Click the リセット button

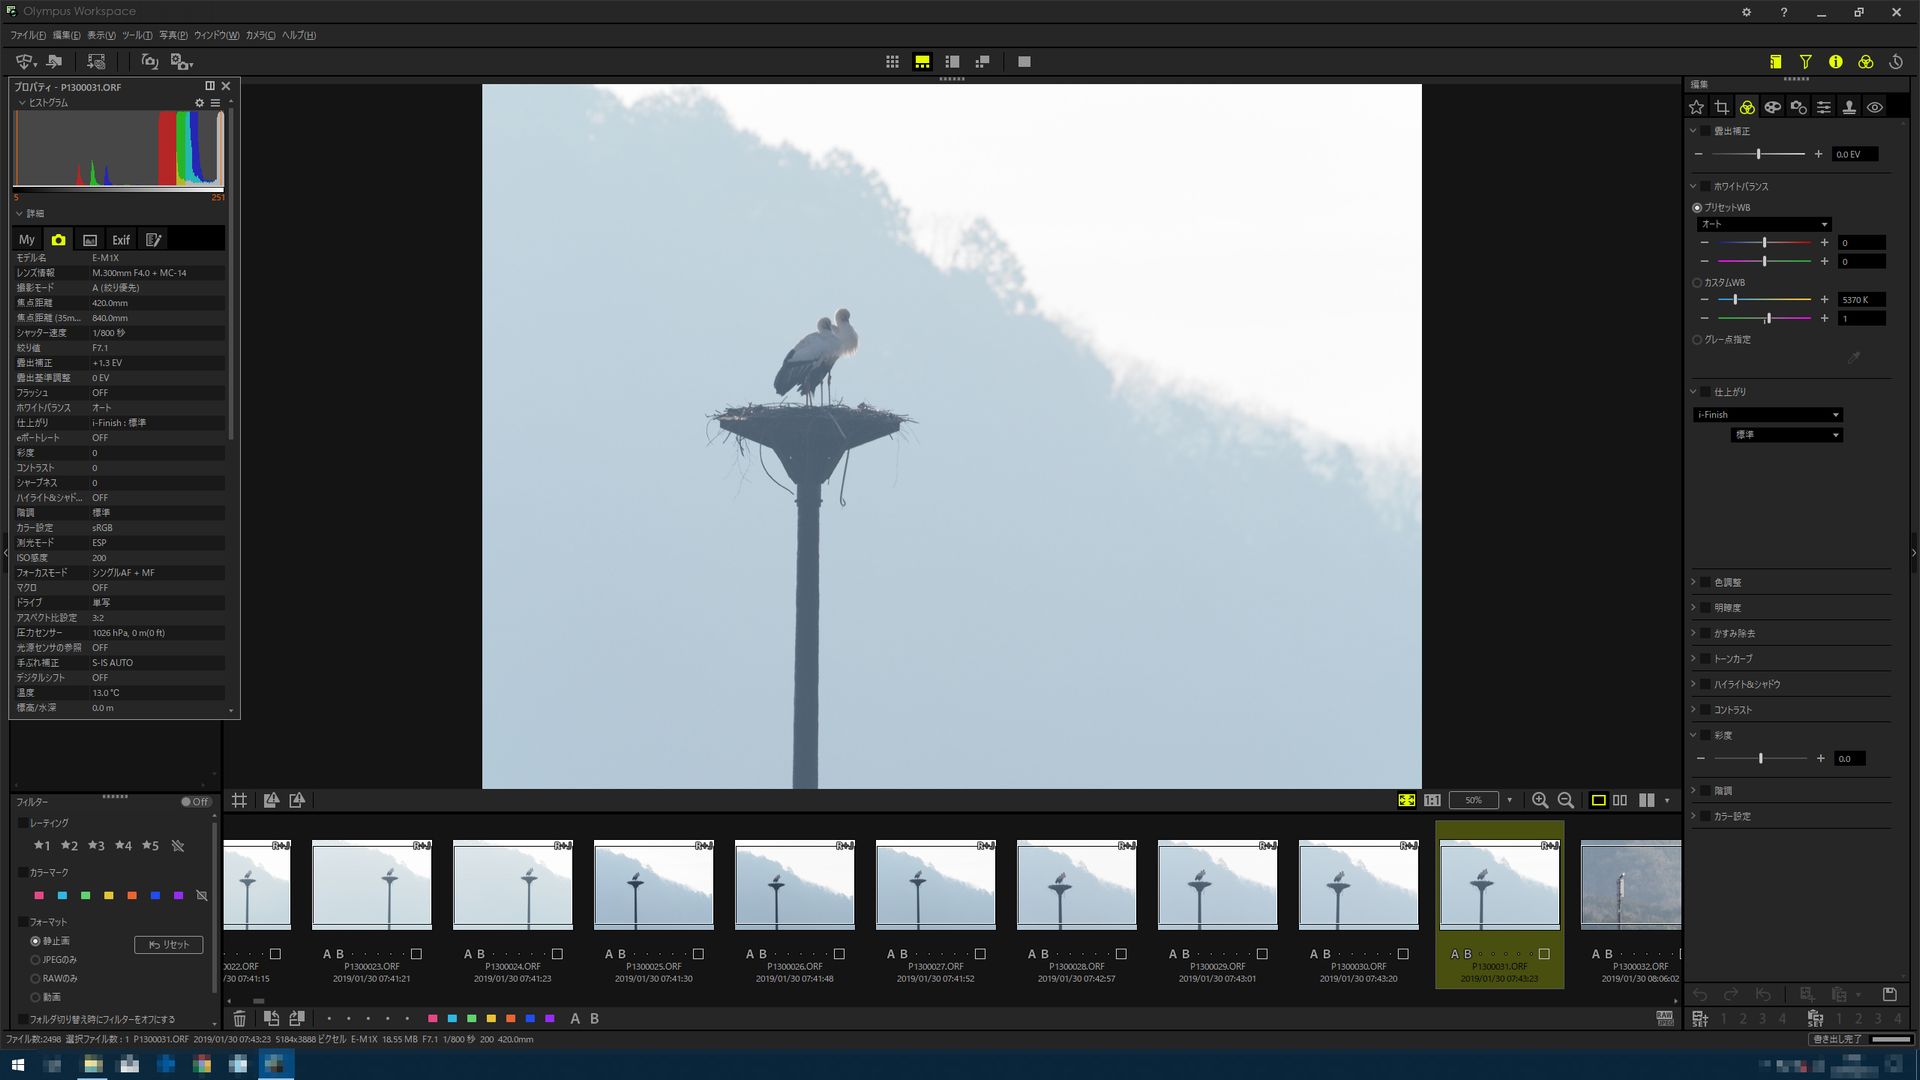[168, 944]
